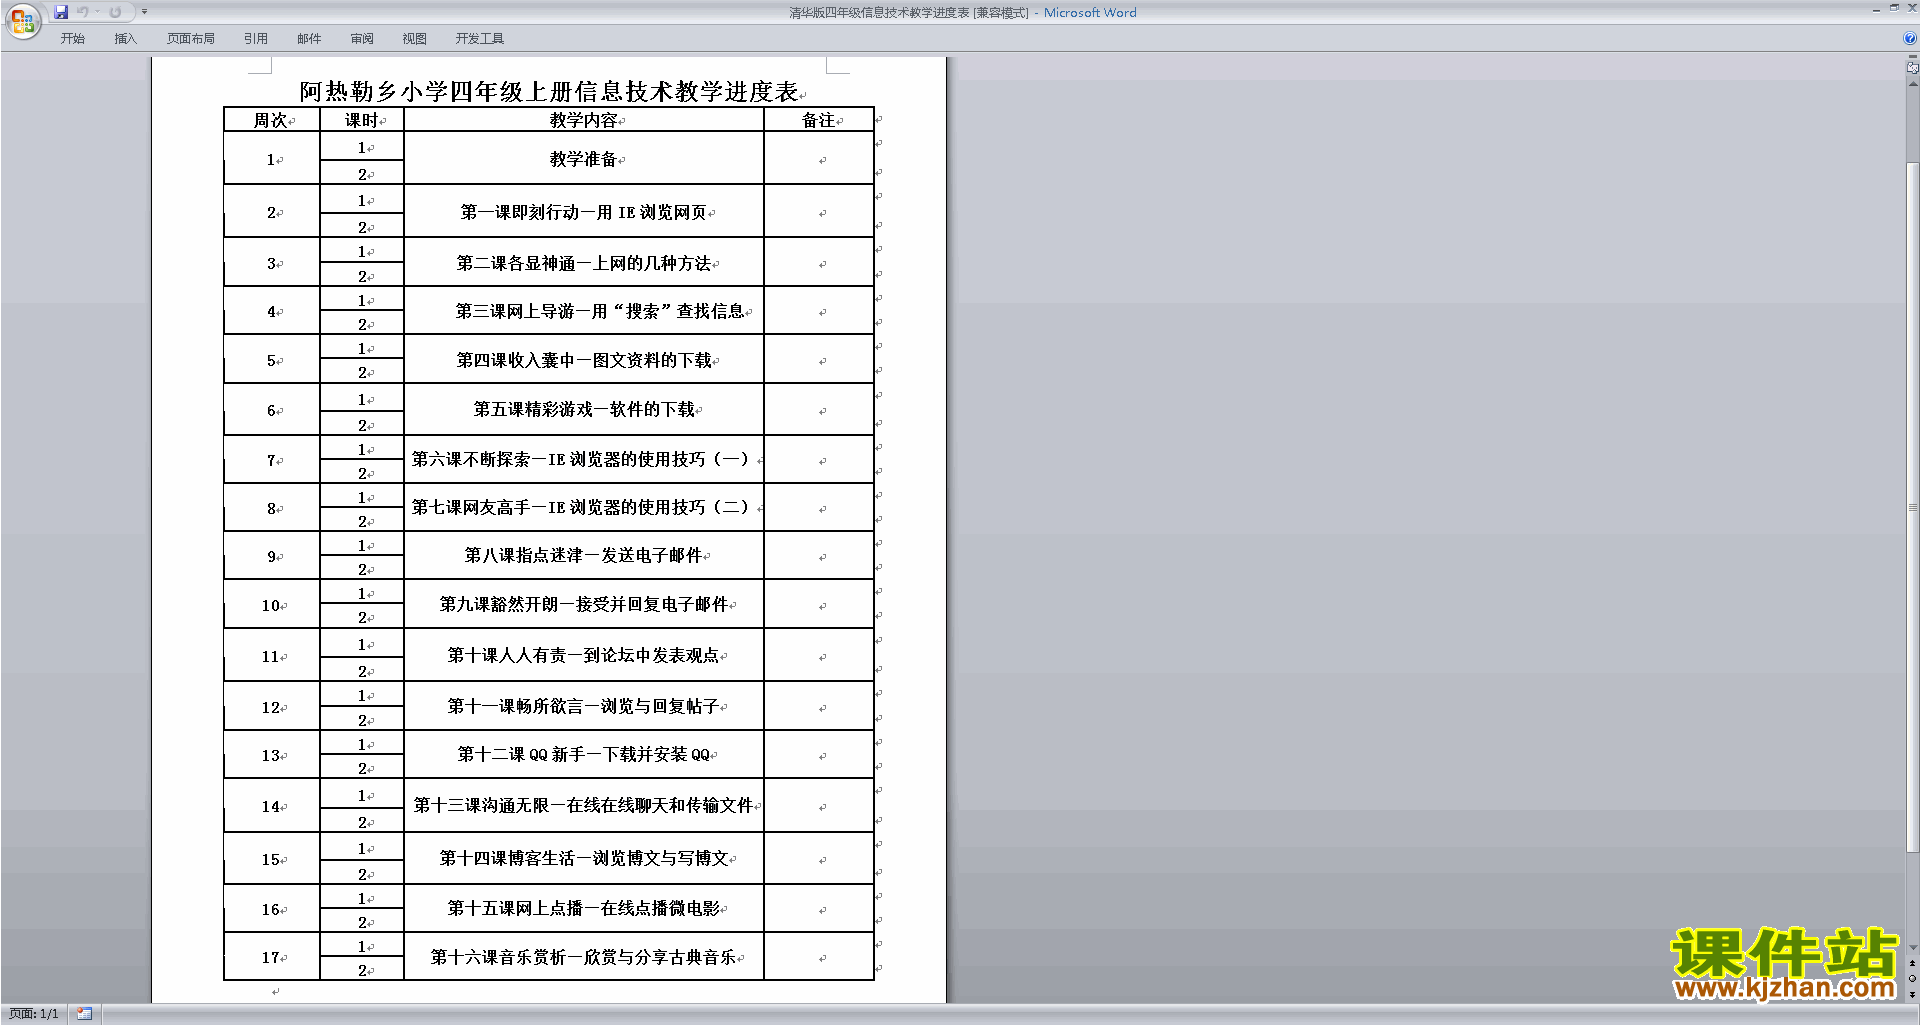Click week number 17 cell
1920x1025 pixels.
click(x=272, y=957)
